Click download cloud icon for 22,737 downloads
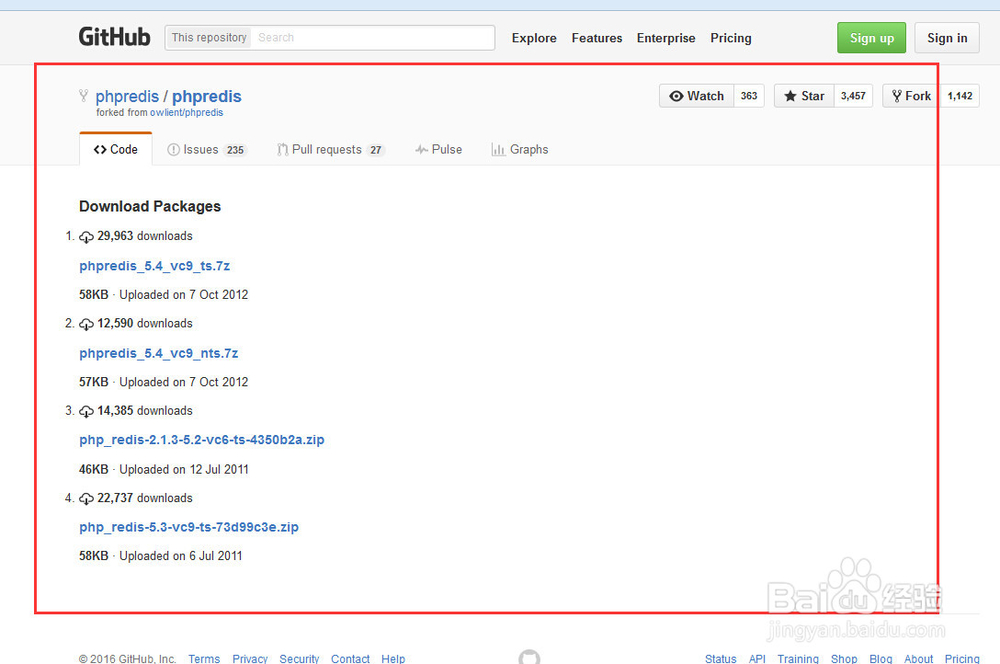 point(86,499)
